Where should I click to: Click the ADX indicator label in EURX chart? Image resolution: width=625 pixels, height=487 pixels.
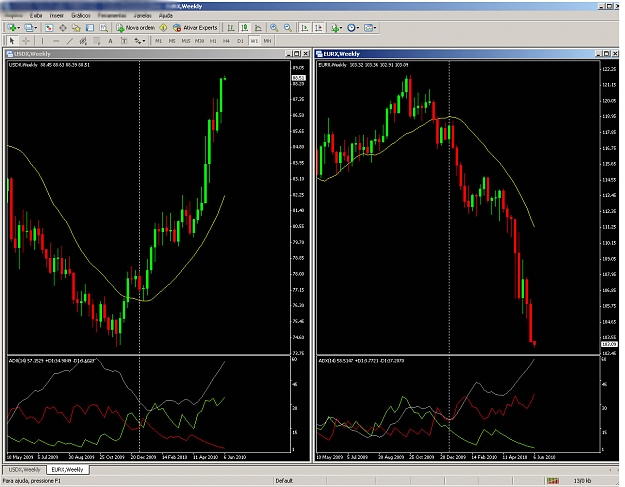click(x=362, y=361)
